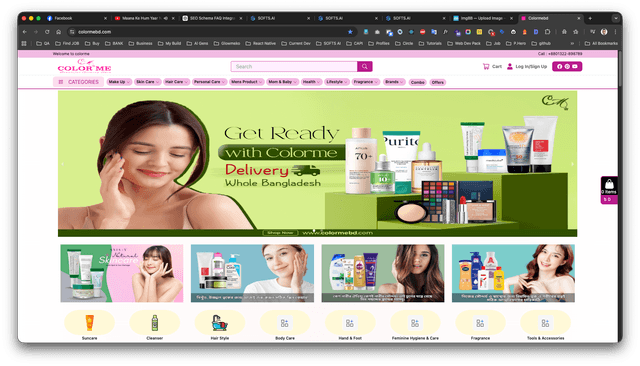Focus the Search input field
The height and width of the screenshot is (366, 640).
(294, 67)
